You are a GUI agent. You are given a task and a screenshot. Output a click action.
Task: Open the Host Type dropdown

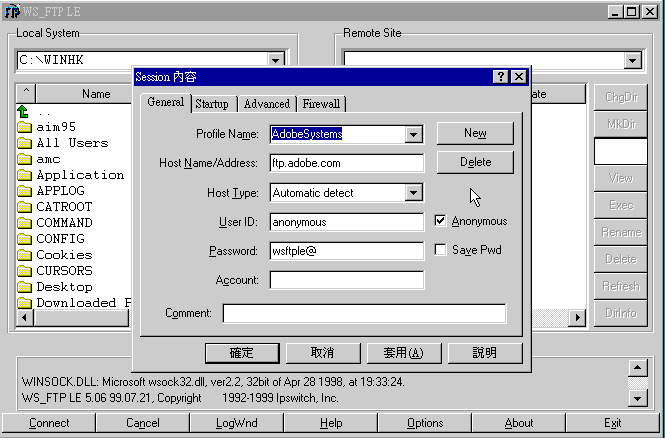[413, 193]
